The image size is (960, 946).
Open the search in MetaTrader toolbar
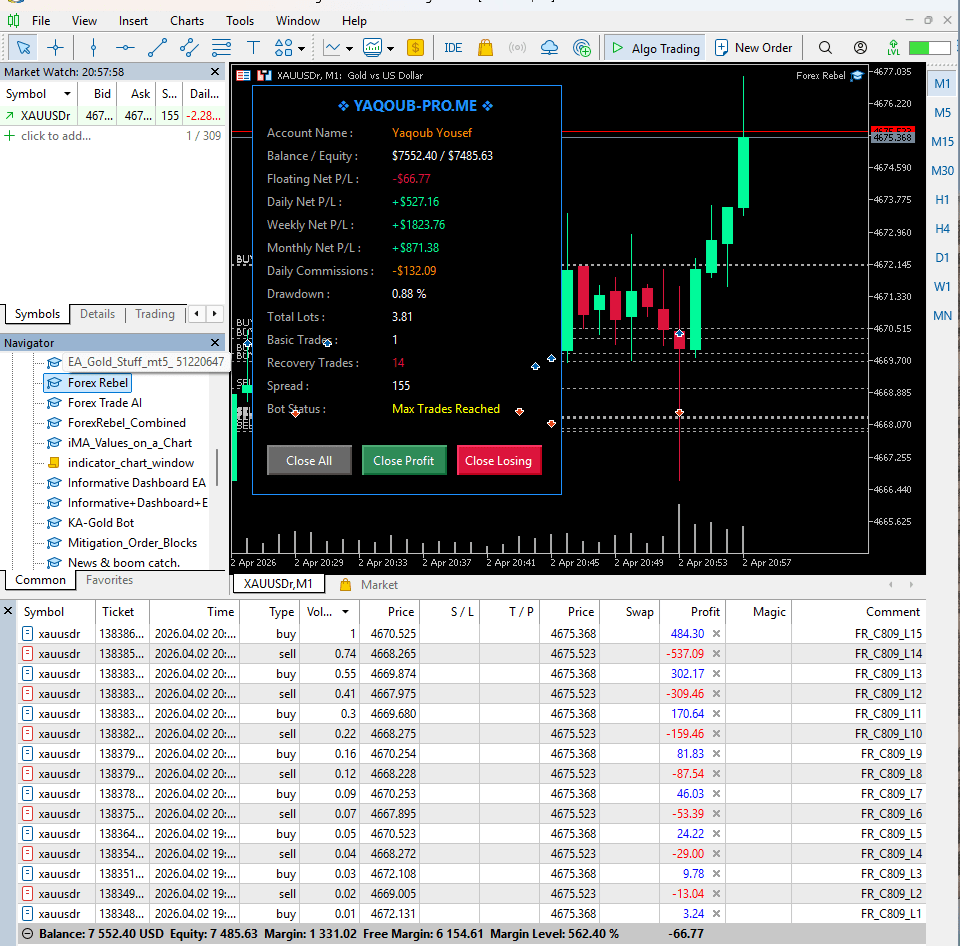[x=826, y=47]
